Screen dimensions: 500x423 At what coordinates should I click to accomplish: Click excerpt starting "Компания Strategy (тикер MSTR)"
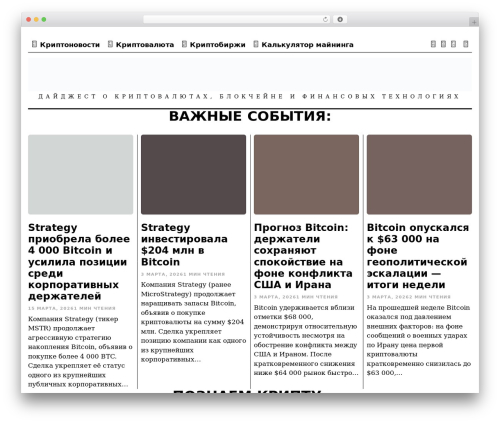[x=80, y=352]
